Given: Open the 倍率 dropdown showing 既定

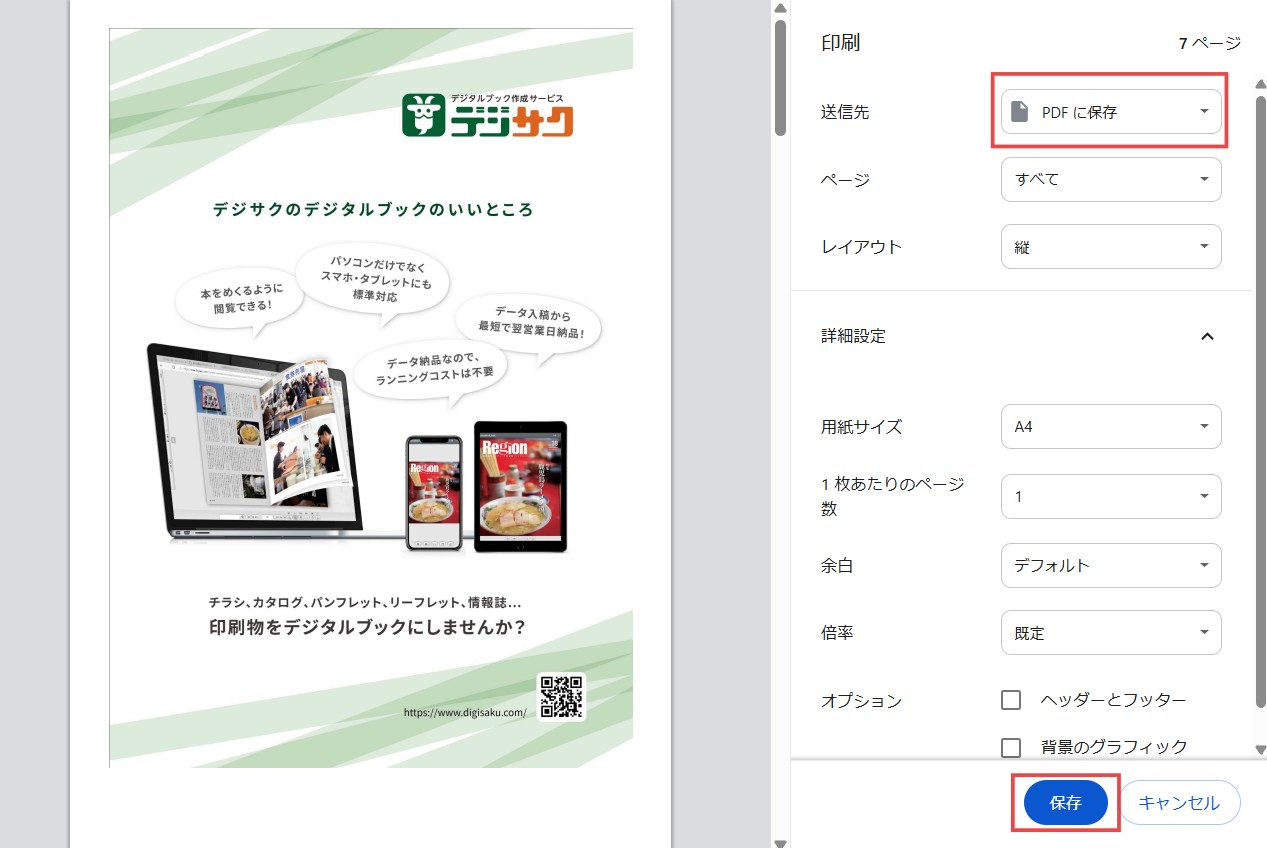Looking at the screenshot, I should 1110,633.
